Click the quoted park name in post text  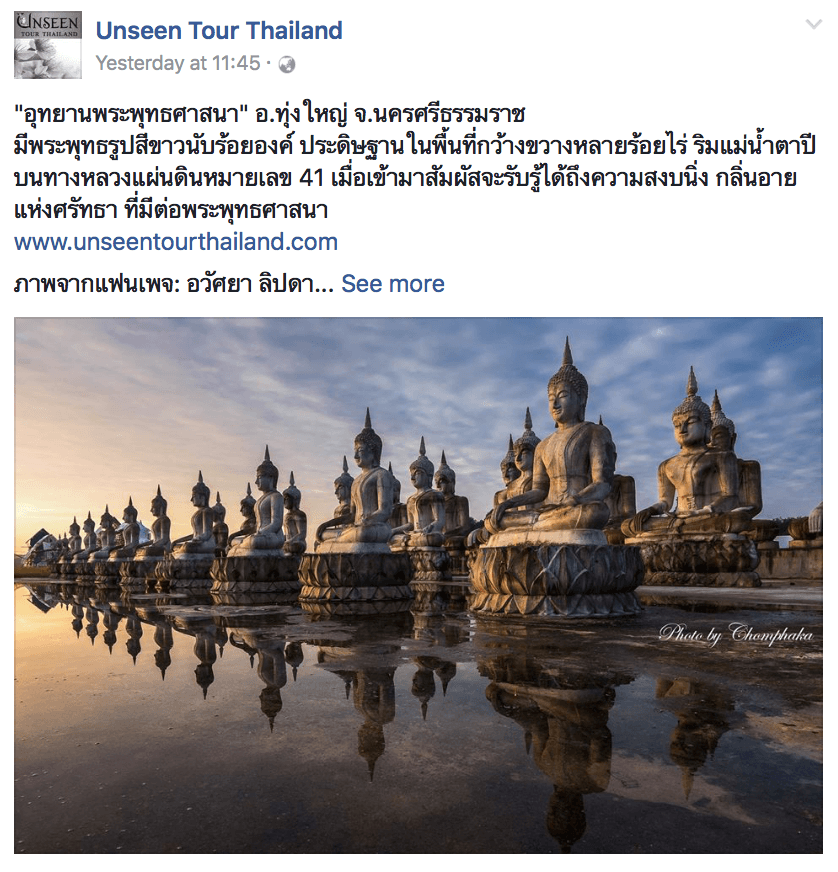(131, 115)
